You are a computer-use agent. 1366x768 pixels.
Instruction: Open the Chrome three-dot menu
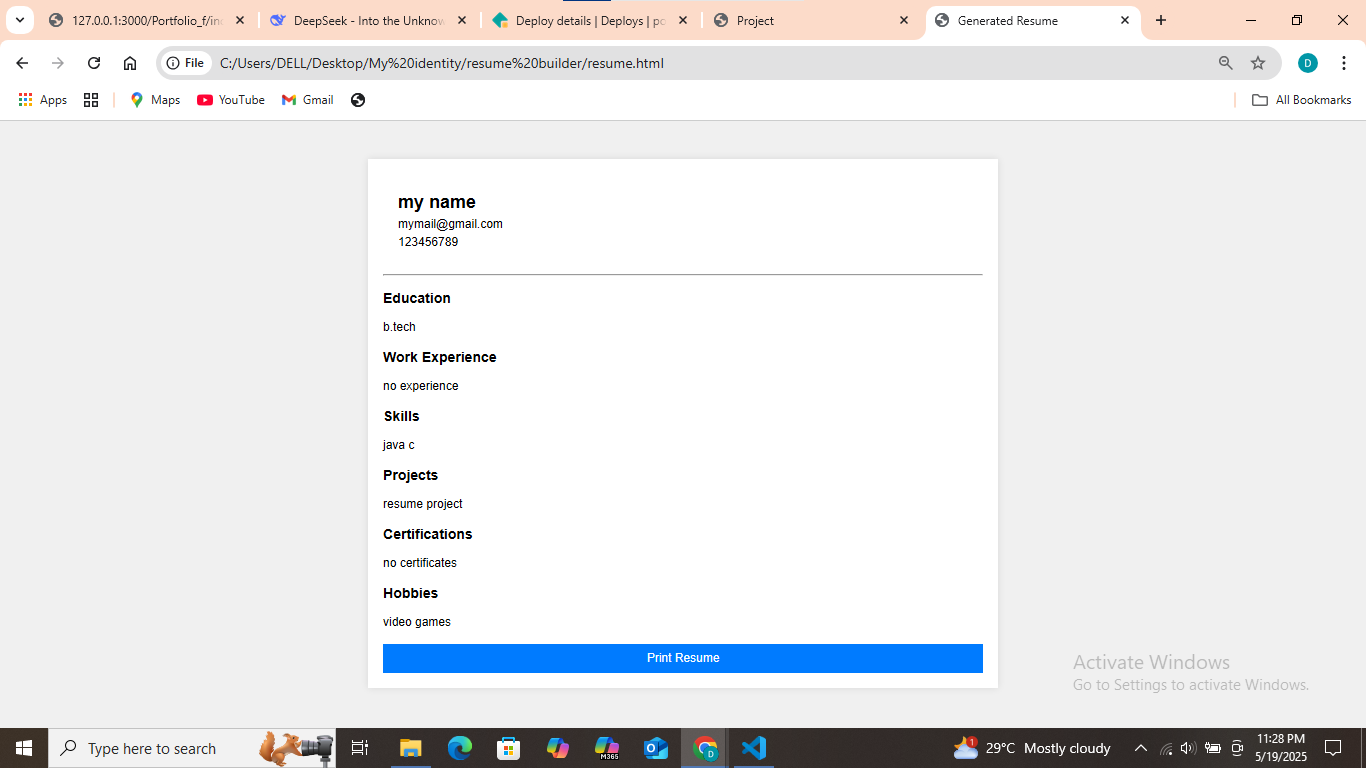click(1344, 63)
